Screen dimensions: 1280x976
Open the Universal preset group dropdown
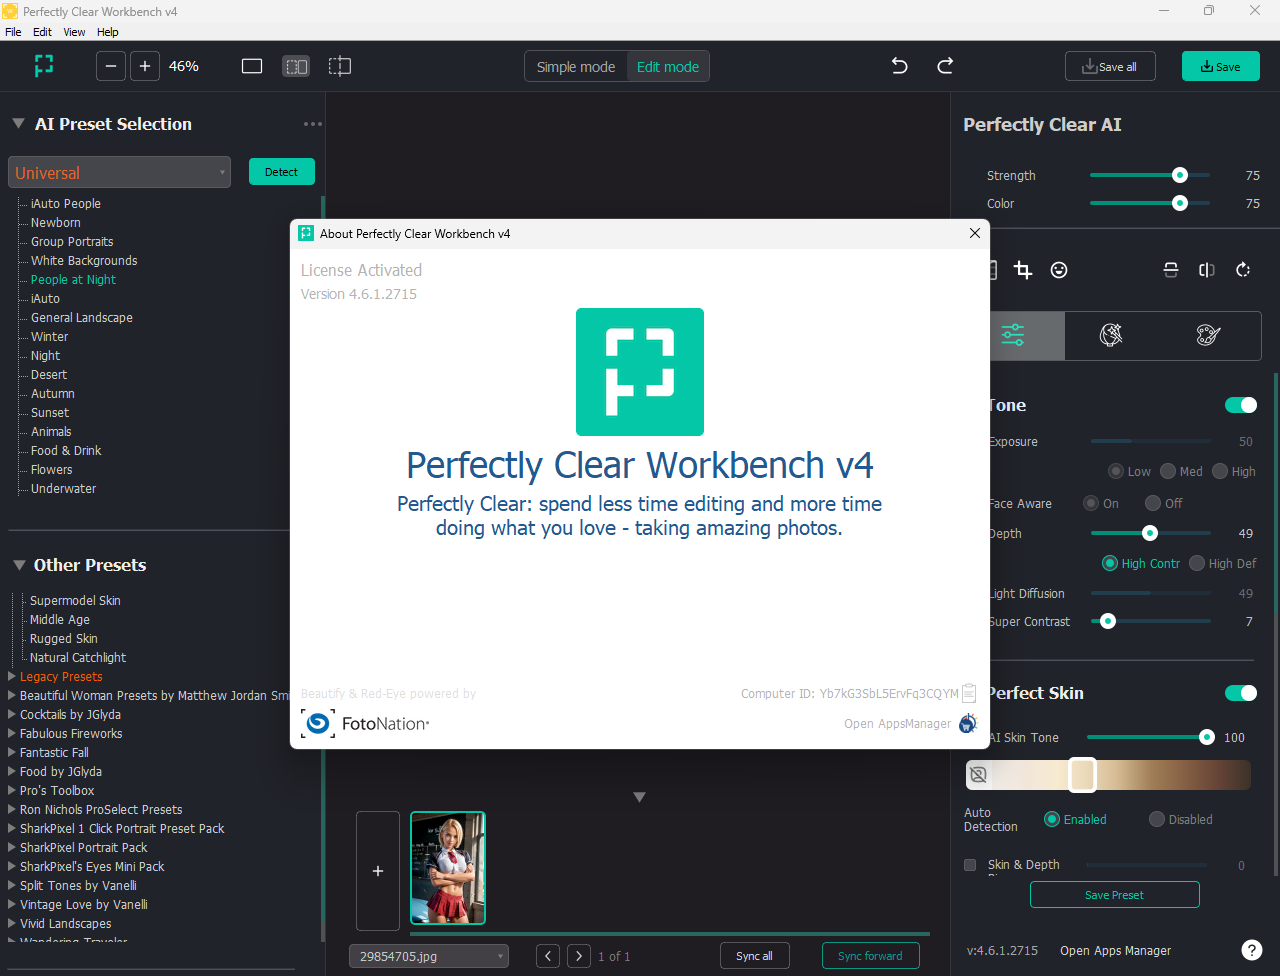[119, 172]
